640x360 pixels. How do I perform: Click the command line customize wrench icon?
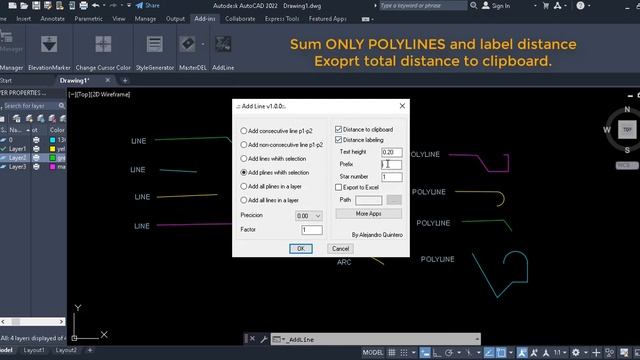point(264,339)
